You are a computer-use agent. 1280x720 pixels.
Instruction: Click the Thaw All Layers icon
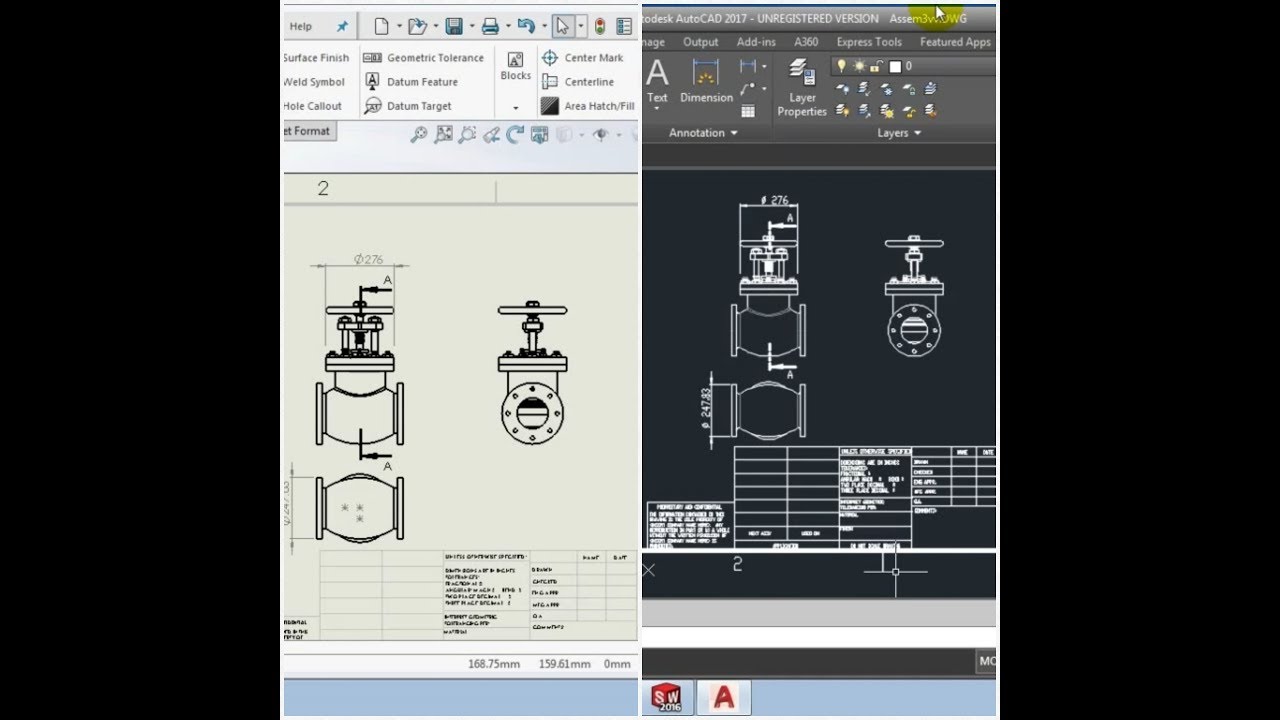886,111
